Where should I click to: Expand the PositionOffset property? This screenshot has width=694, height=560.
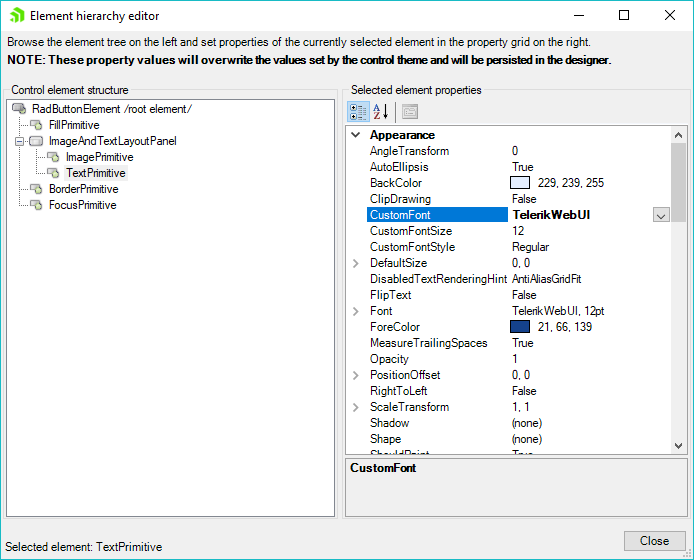pyautogui.click(x=355, y=375)
